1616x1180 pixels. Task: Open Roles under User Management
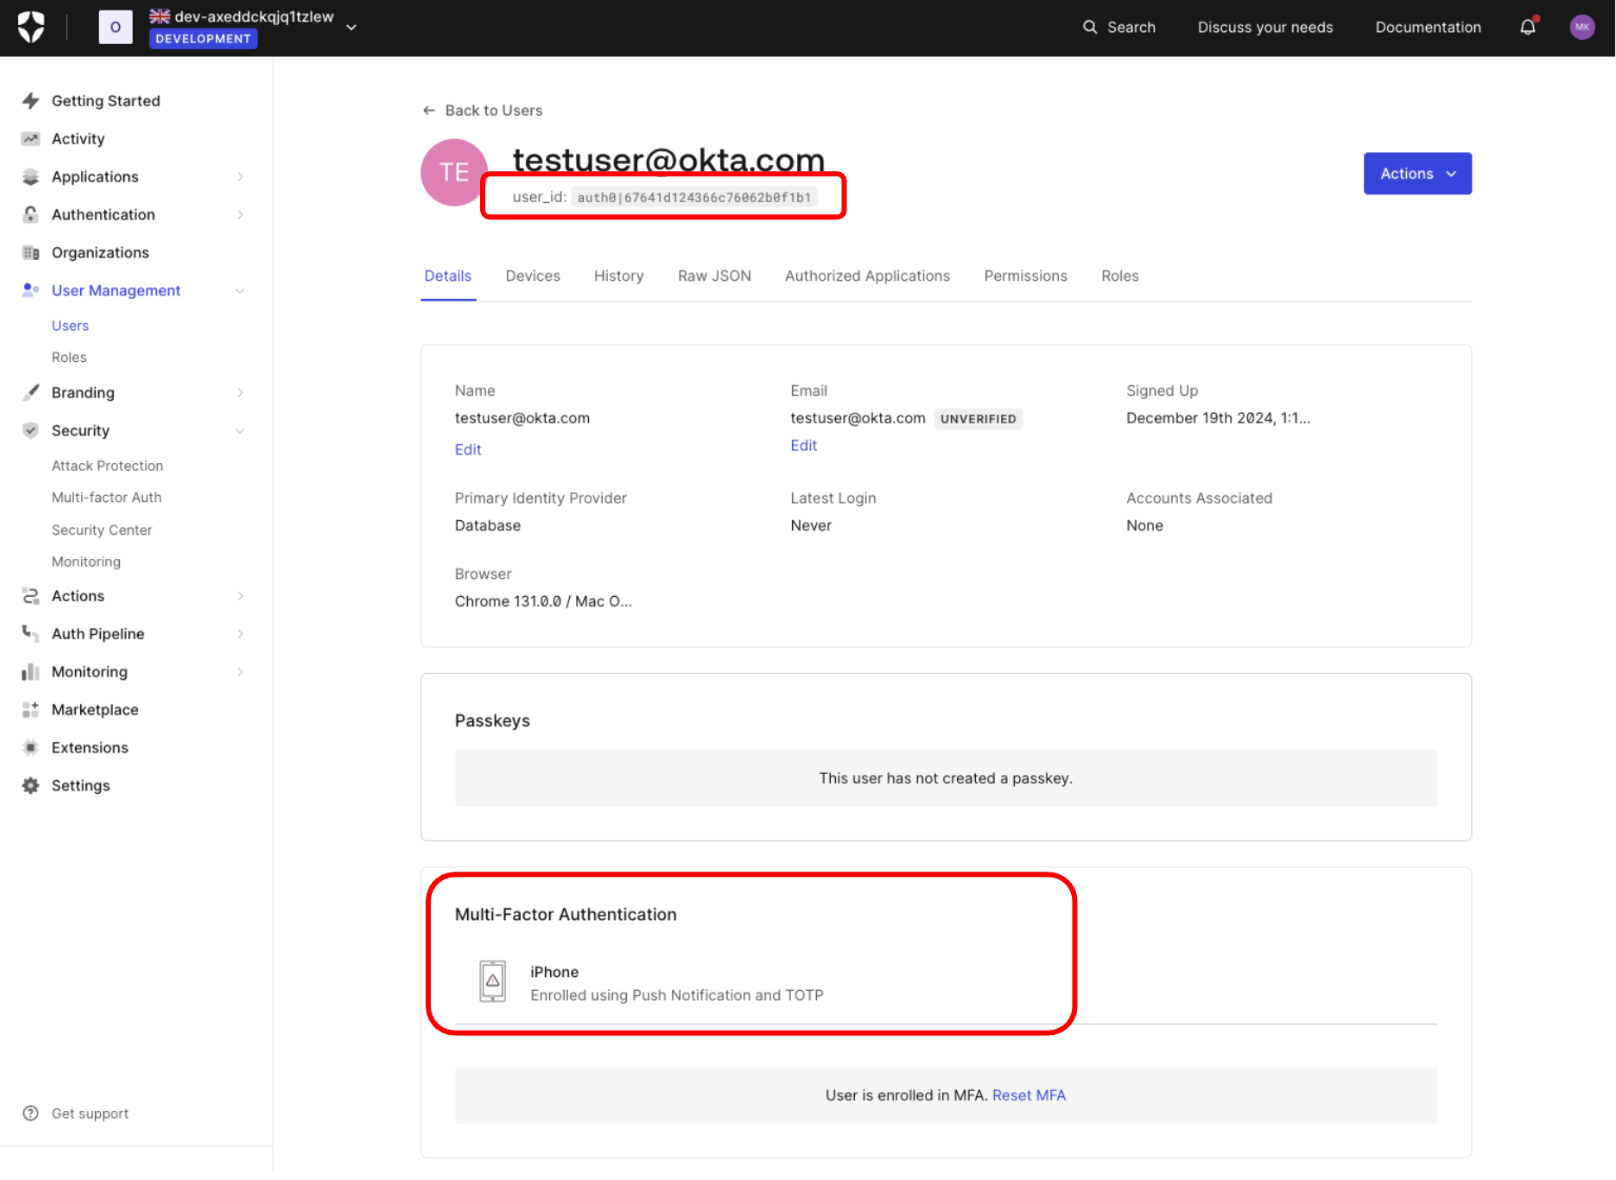(69, 358)
